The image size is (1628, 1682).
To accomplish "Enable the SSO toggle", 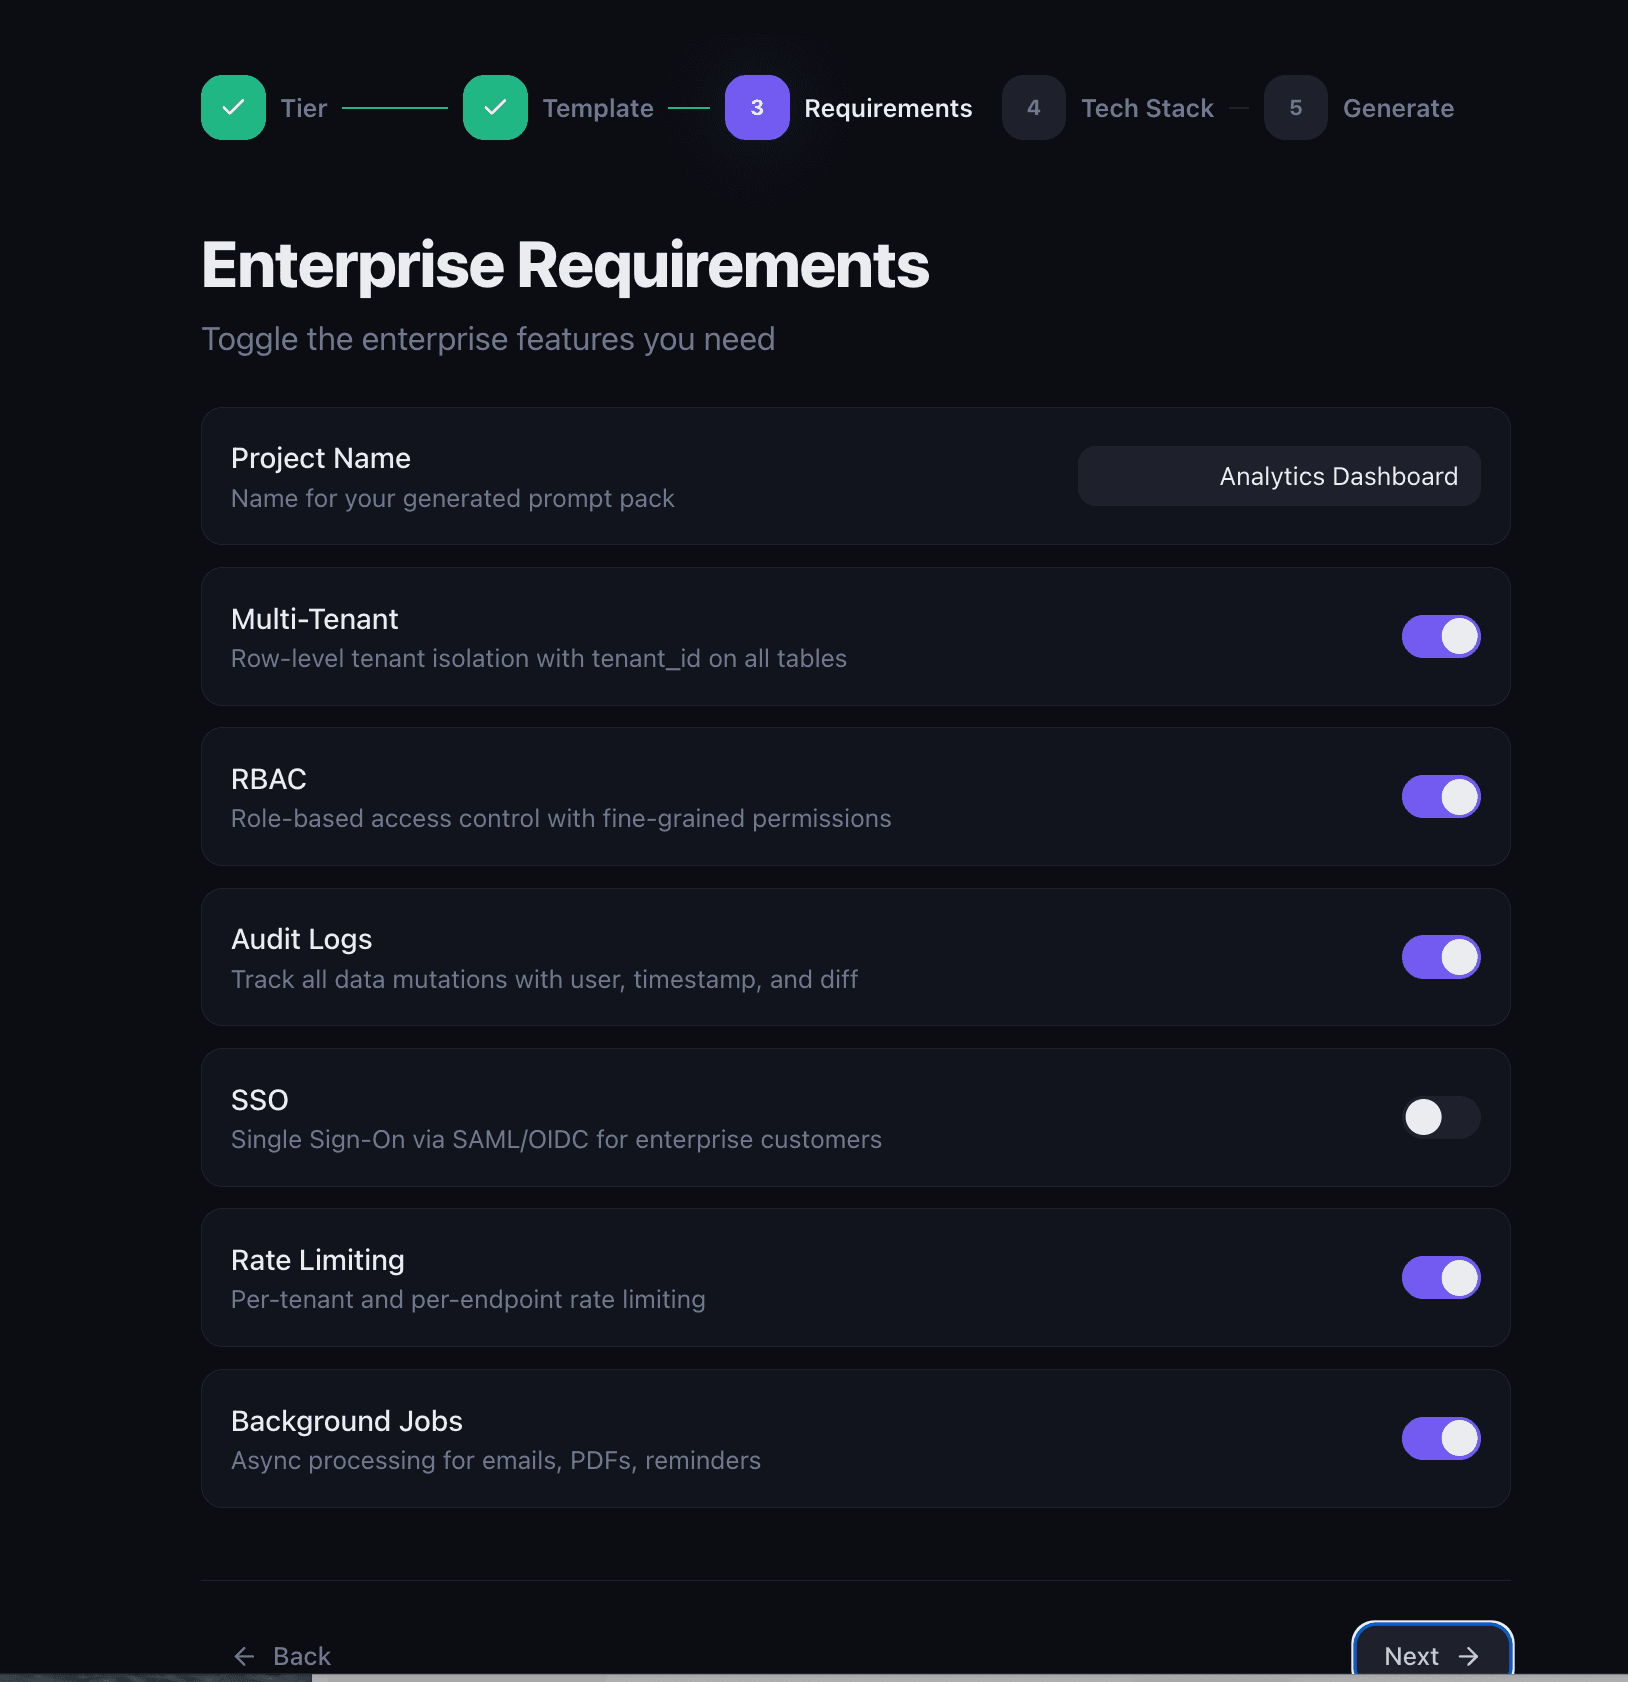I will pos(1441,1118).
